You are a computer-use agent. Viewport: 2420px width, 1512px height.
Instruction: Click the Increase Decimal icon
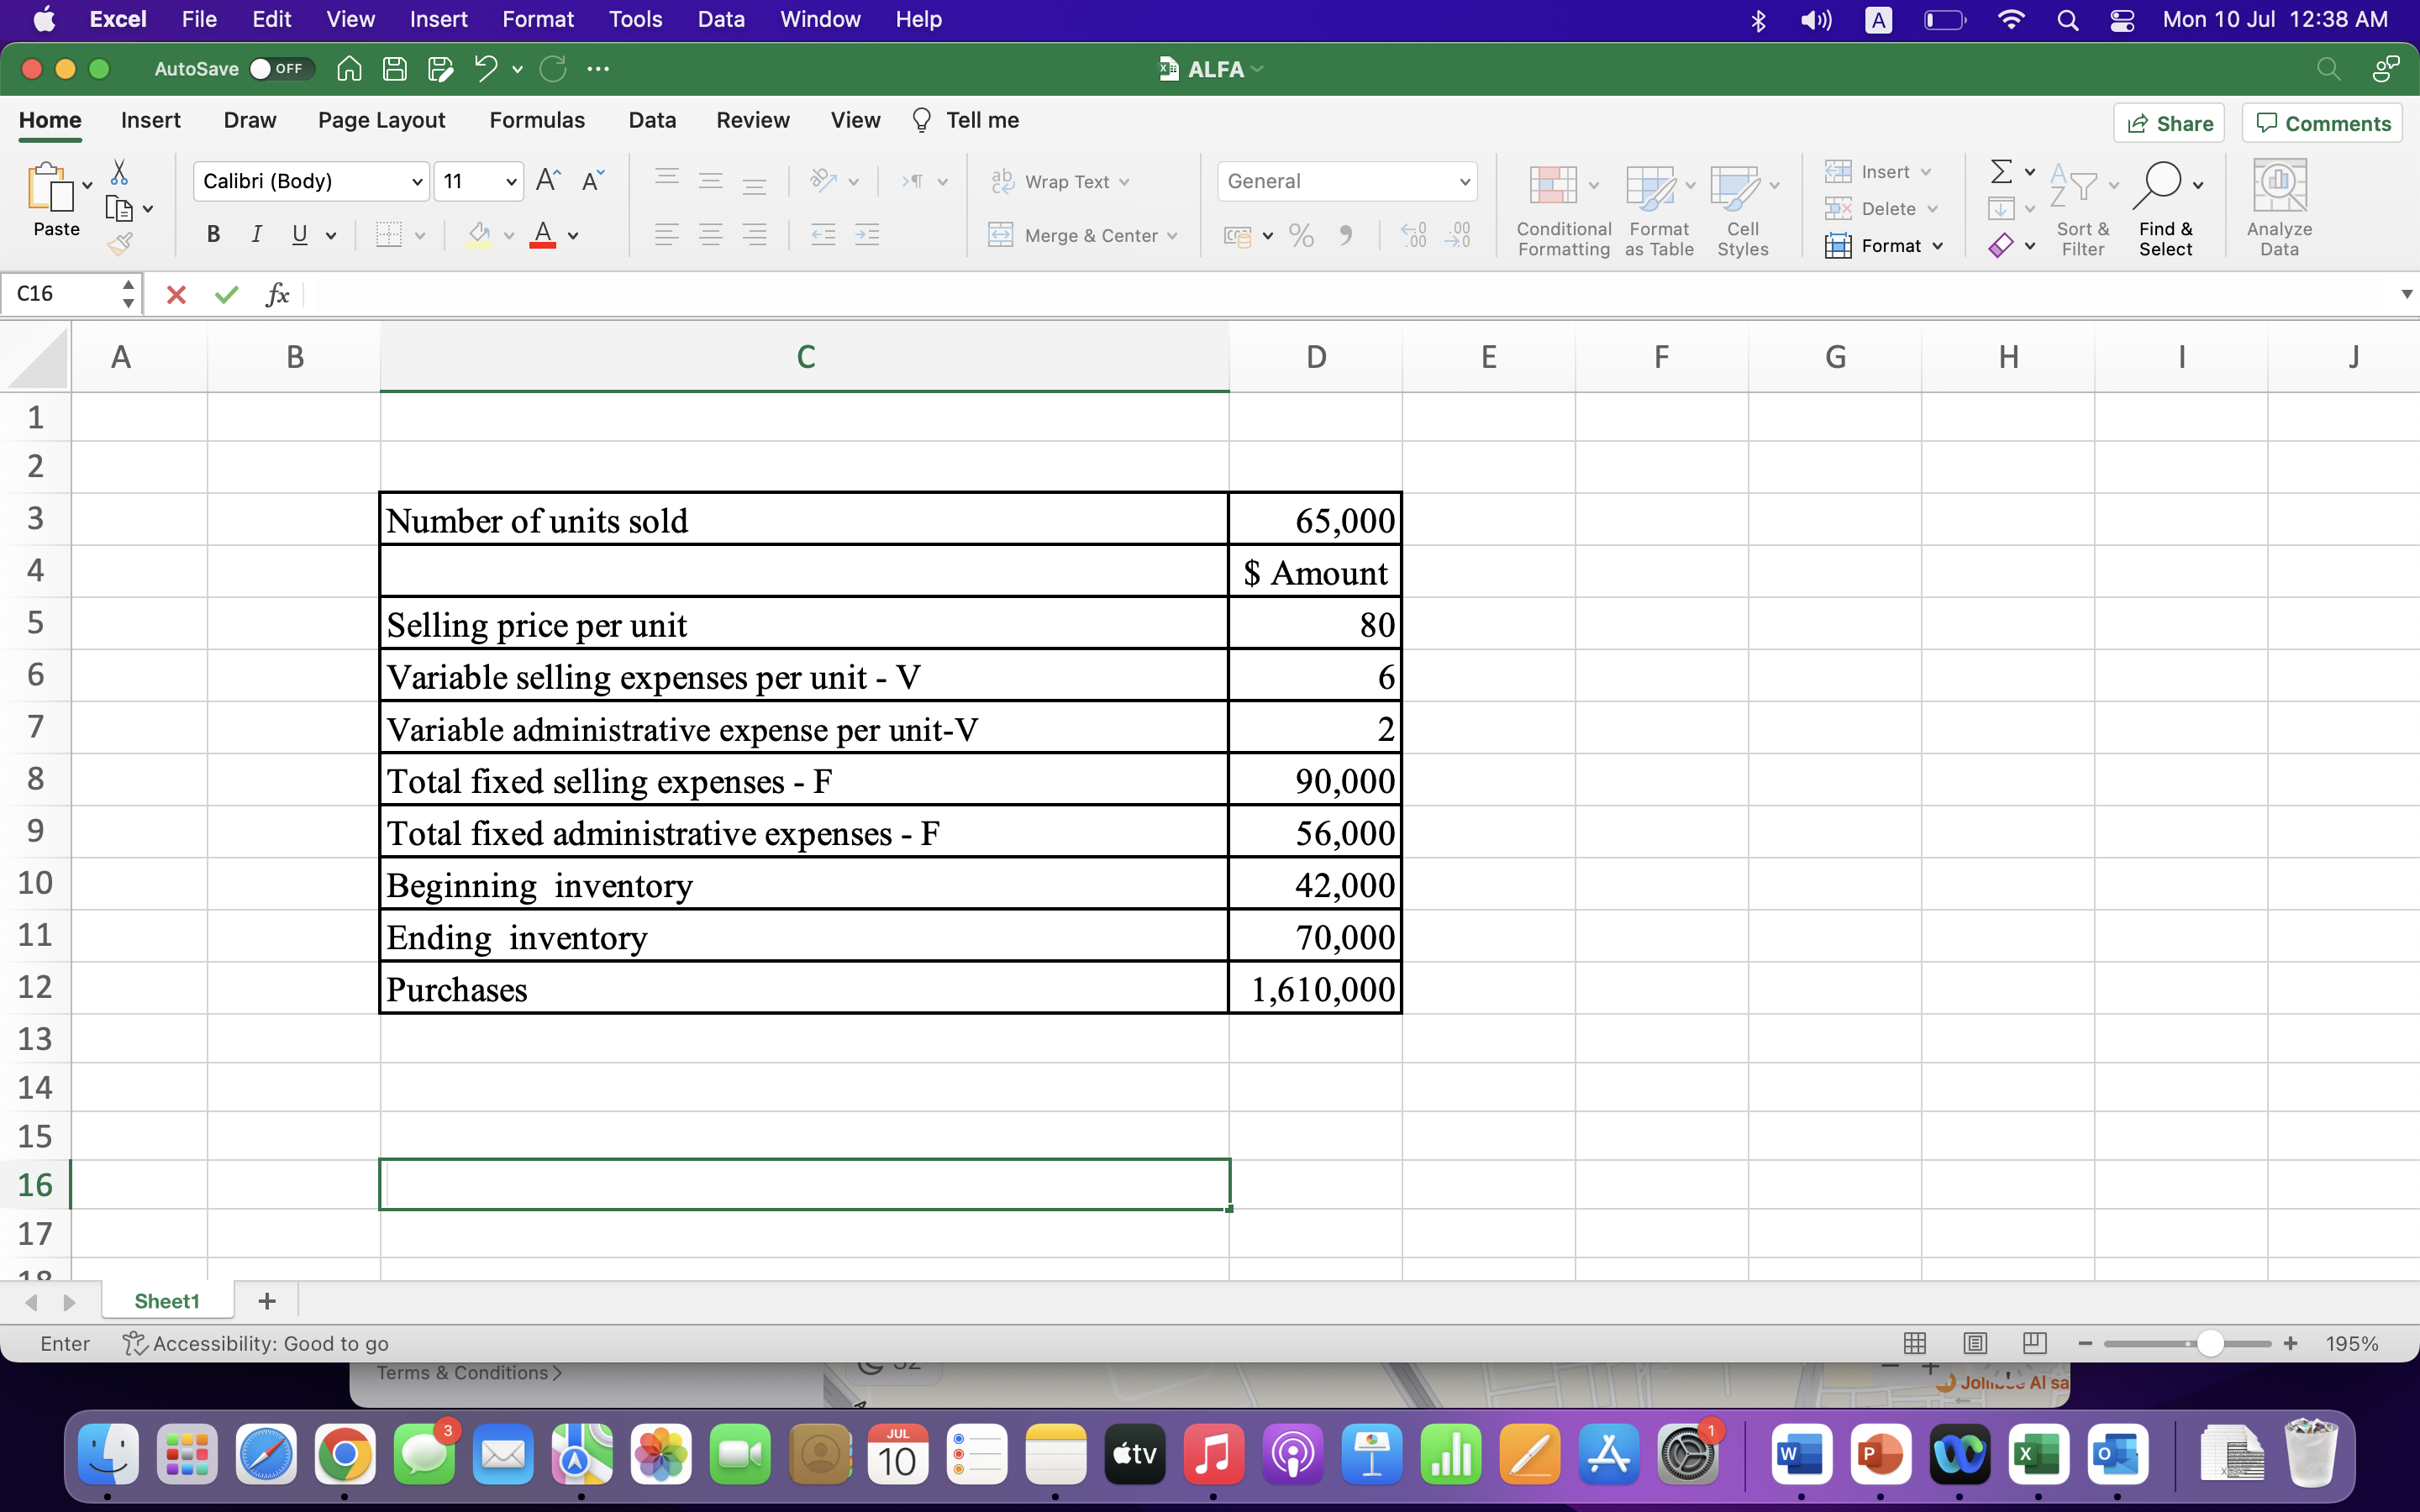1413,234
